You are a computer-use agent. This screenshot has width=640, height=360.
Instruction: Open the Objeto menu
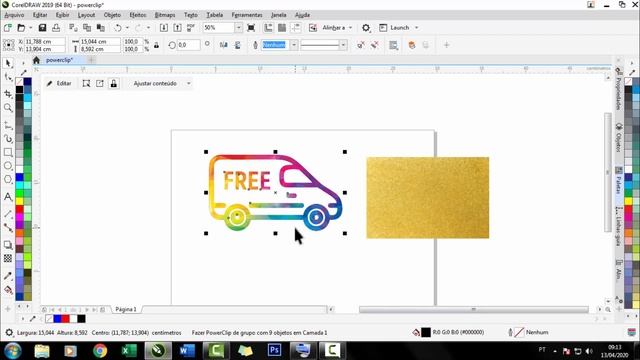click(112, 15)
